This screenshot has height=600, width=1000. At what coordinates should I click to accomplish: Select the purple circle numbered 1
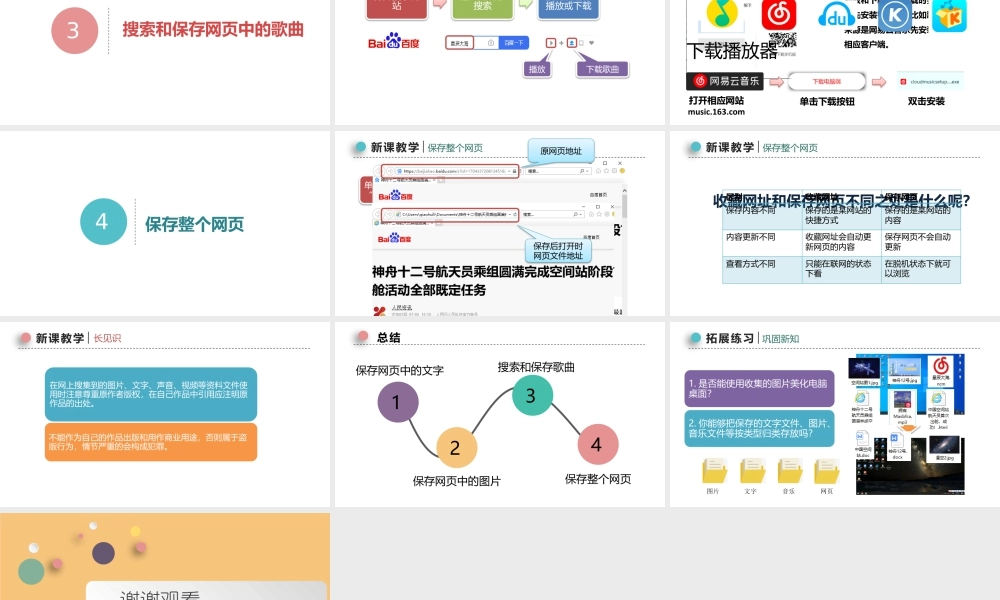coord(397,402)
